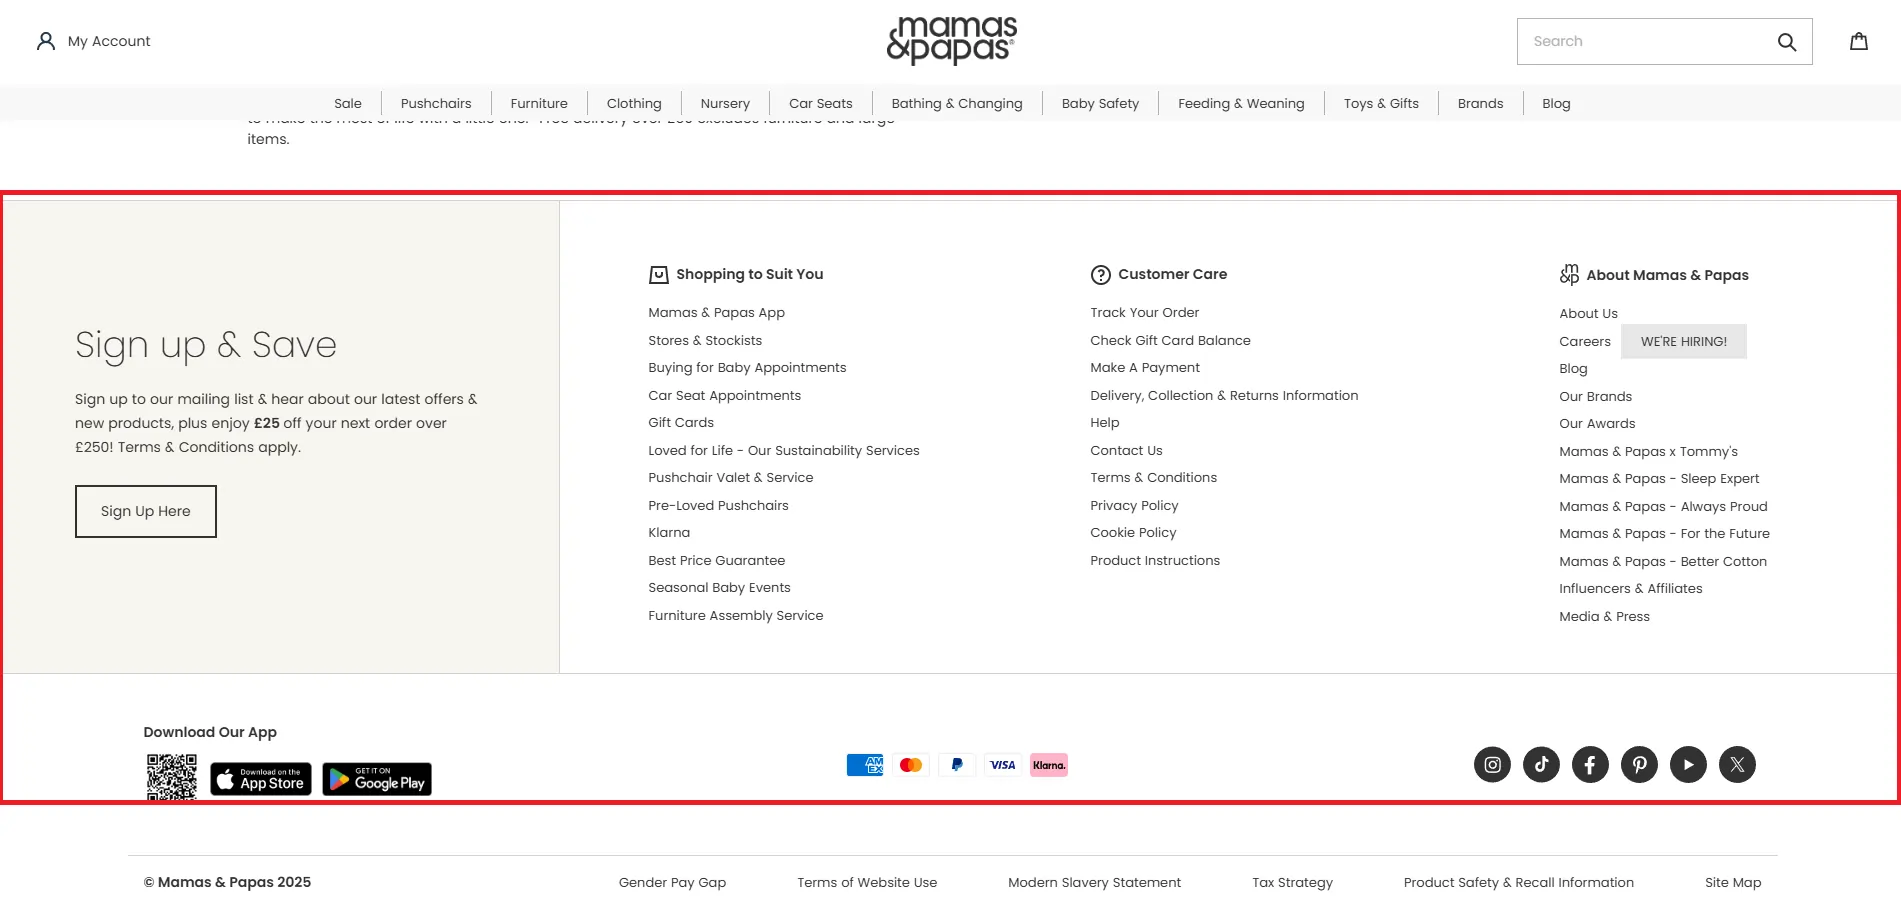Open the Clothing menu

[x=634, y=104]
